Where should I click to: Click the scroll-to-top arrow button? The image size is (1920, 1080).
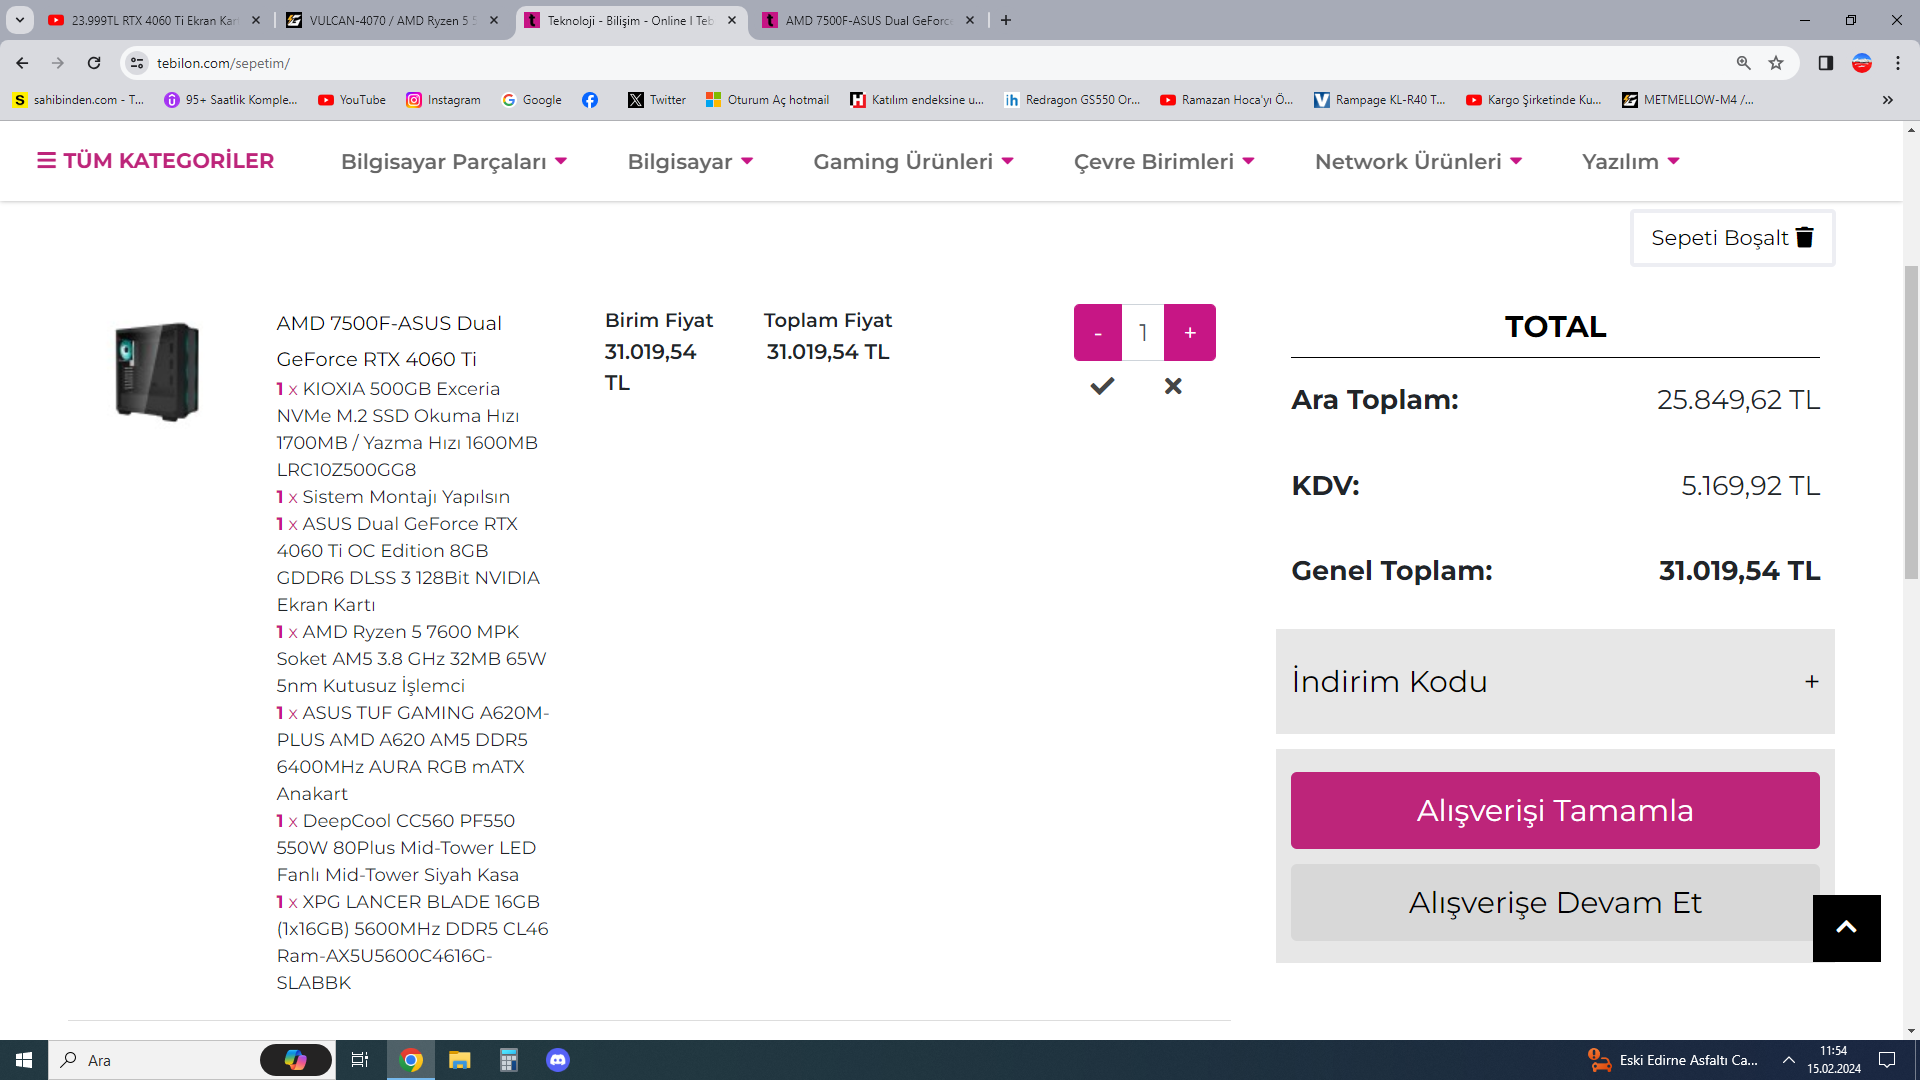pos(1846,928)
